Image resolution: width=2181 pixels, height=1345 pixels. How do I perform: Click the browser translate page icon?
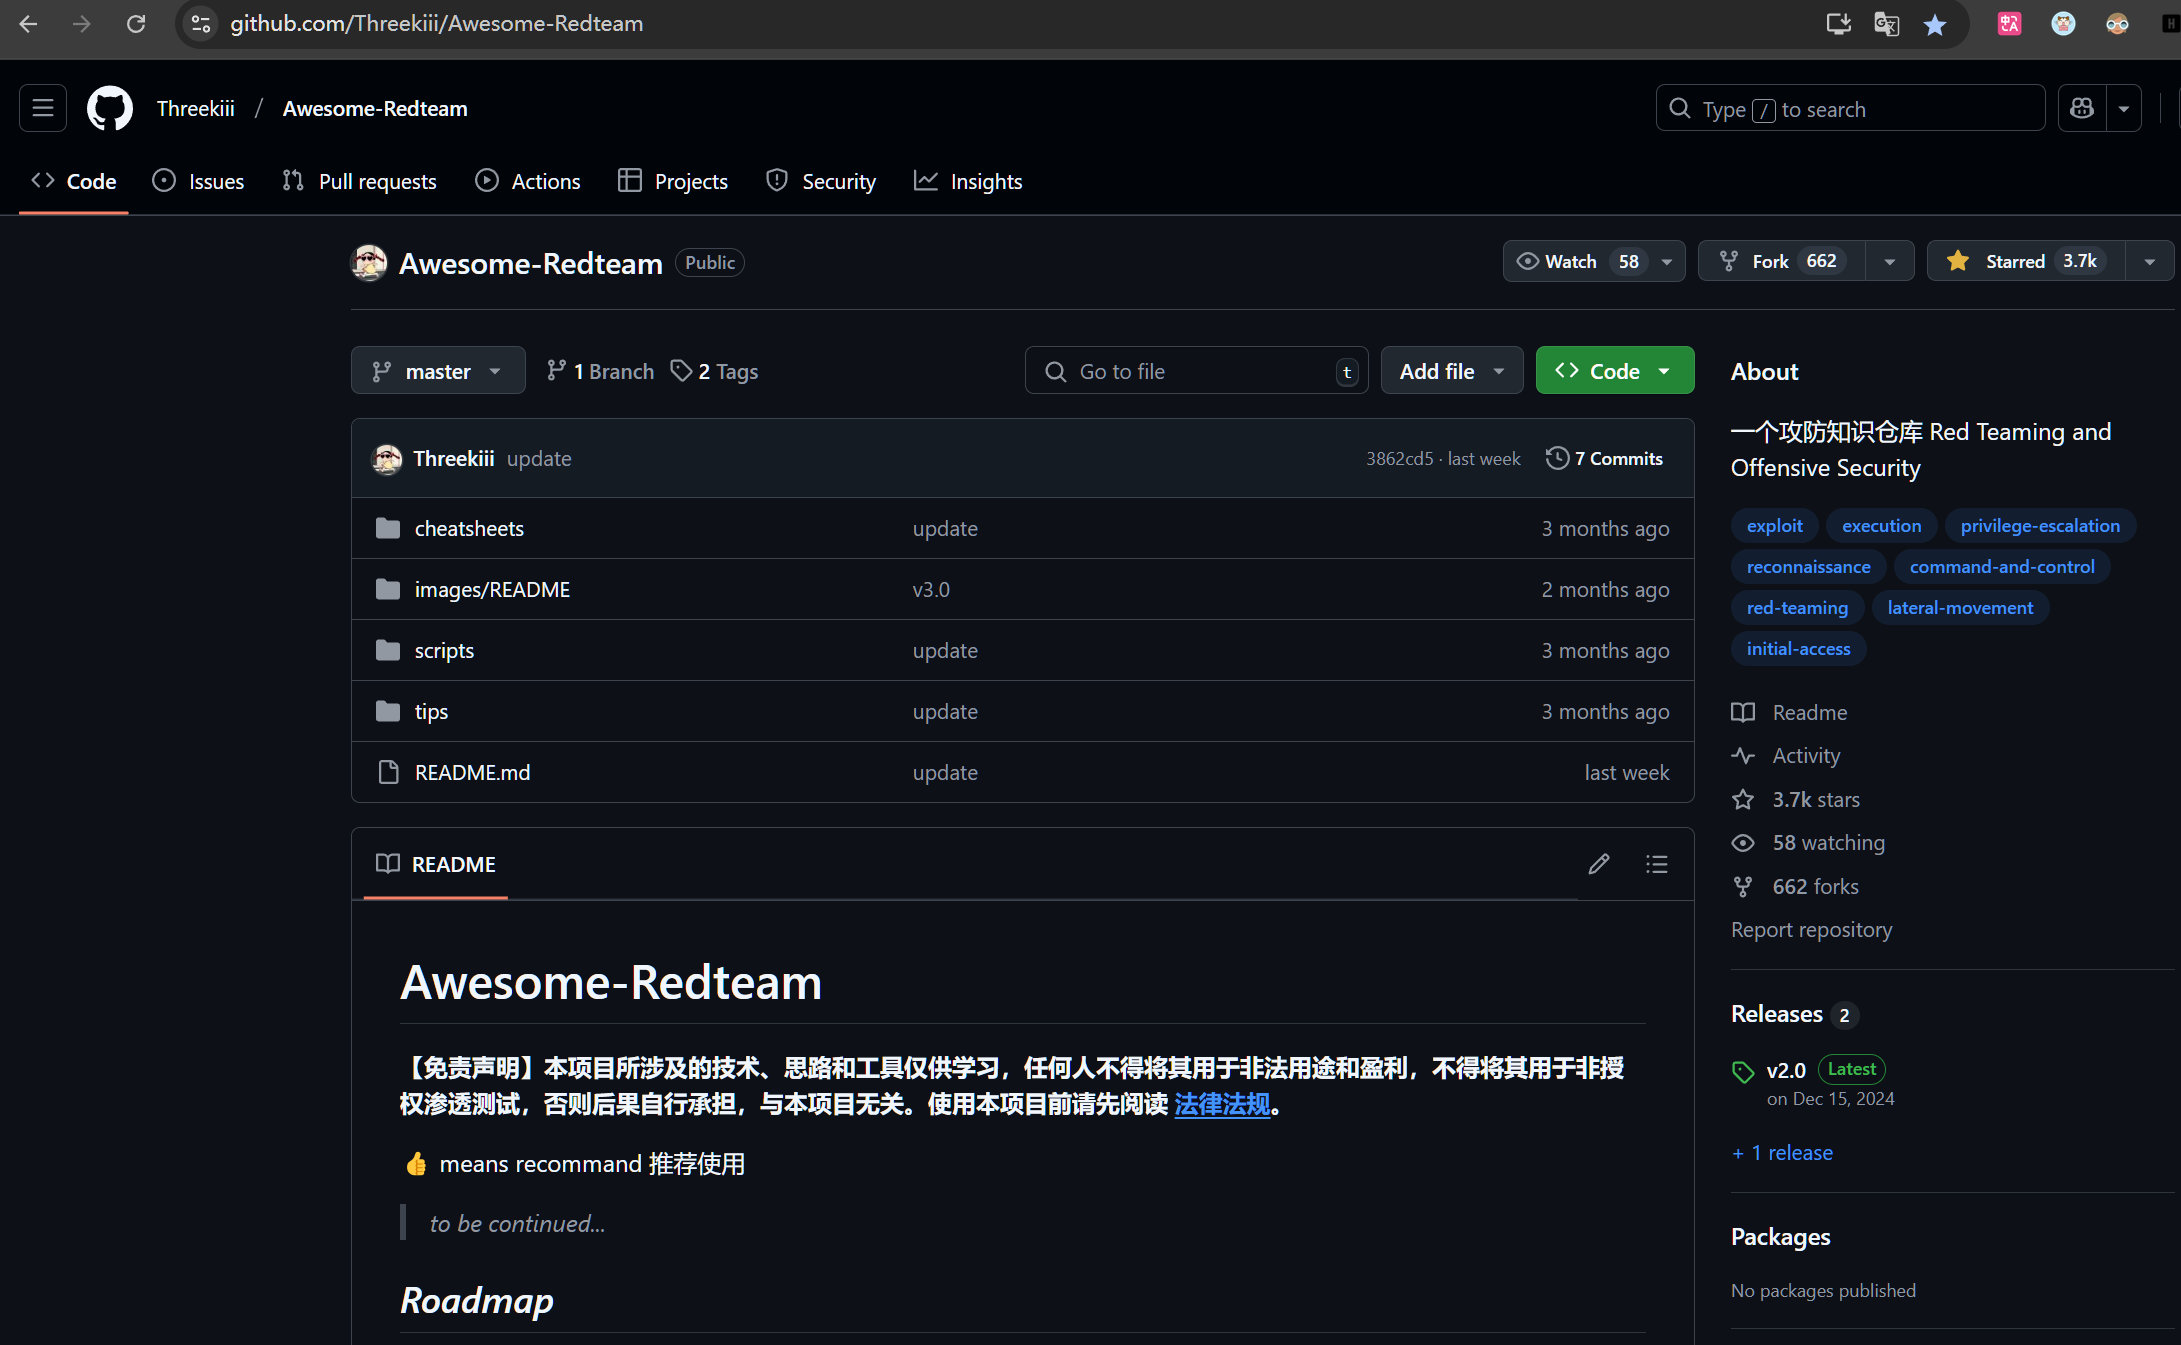click(1886, 24)
